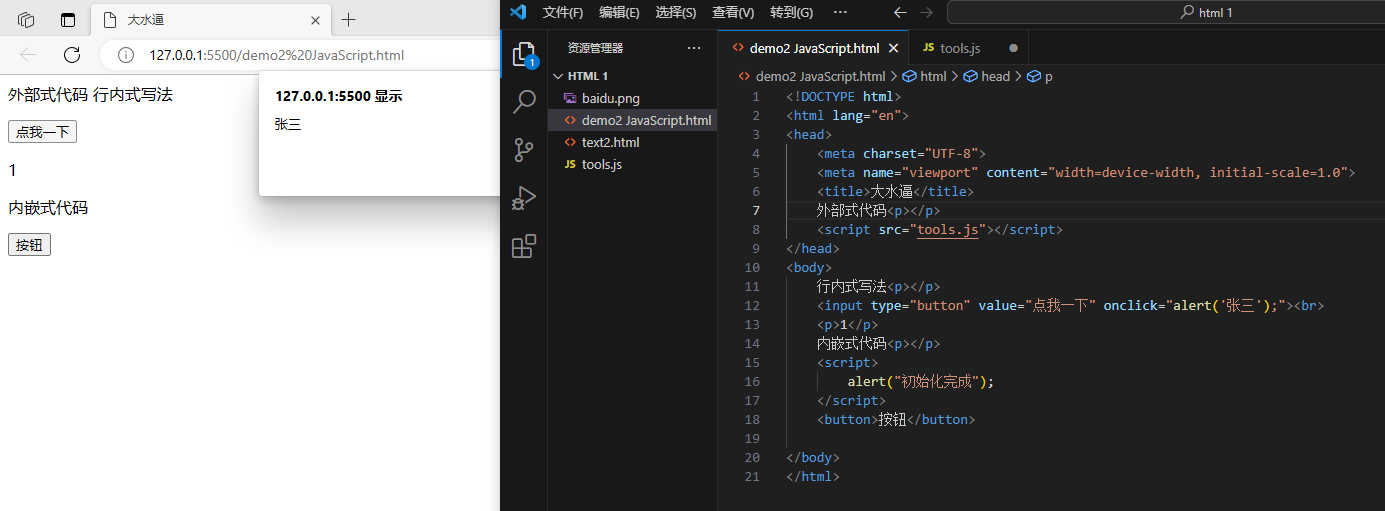Click the <!DOCTYPE html> code line
Screen dimensions: 1385x511
tap(844, 97)
